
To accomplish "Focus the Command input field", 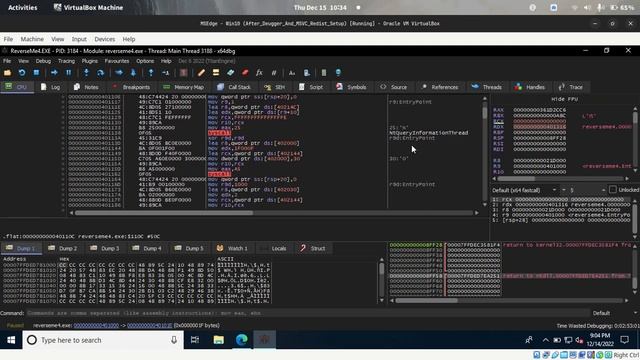I will (x=308, y=313).
